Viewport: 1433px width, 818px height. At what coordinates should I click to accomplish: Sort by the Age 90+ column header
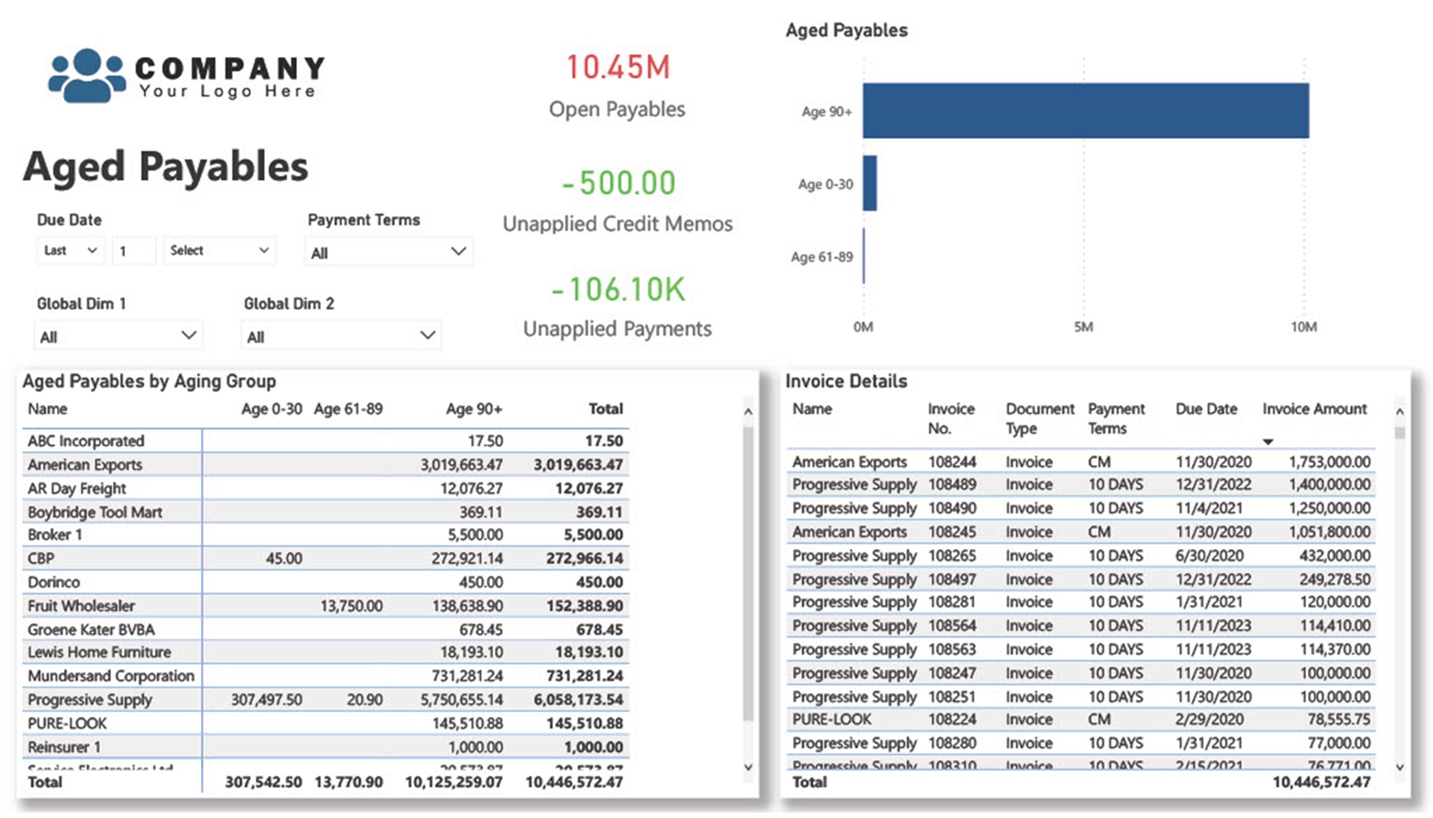(474, 409)
